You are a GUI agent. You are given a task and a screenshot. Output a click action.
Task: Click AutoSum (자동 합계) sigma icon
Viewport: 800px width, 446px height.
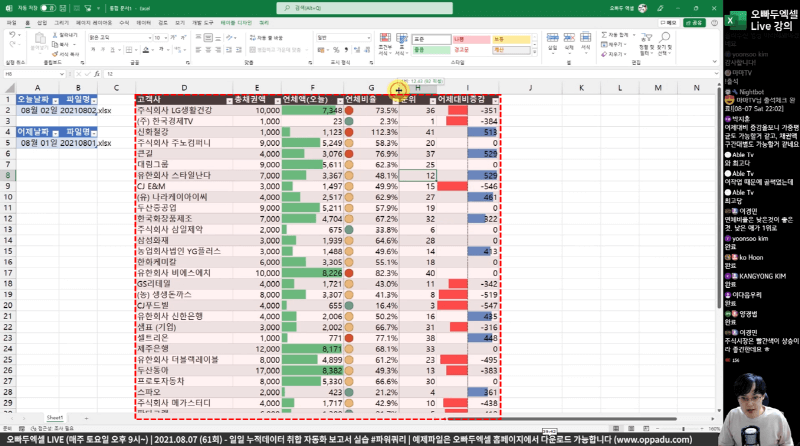pos(604,35)
